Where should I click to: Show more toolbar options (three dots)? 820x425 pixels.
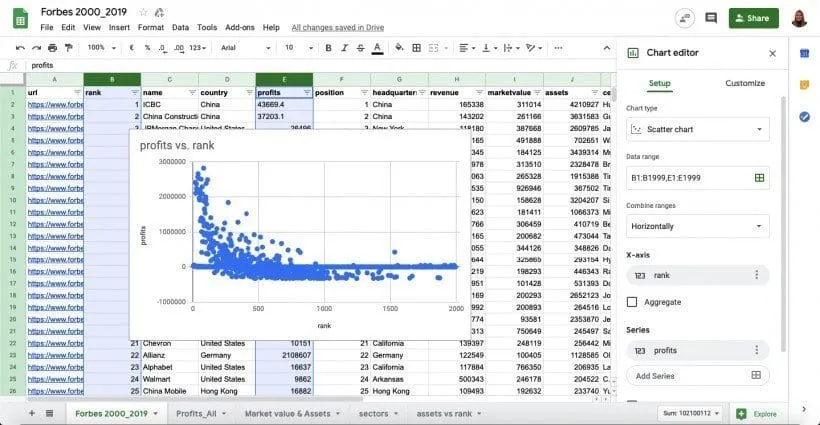point(558,48)
